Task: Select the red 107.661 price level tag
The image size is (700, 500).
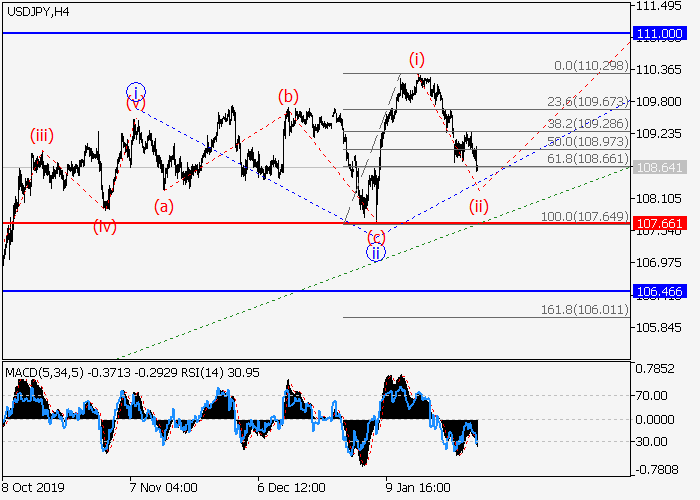Action: [x=659, y=223]
